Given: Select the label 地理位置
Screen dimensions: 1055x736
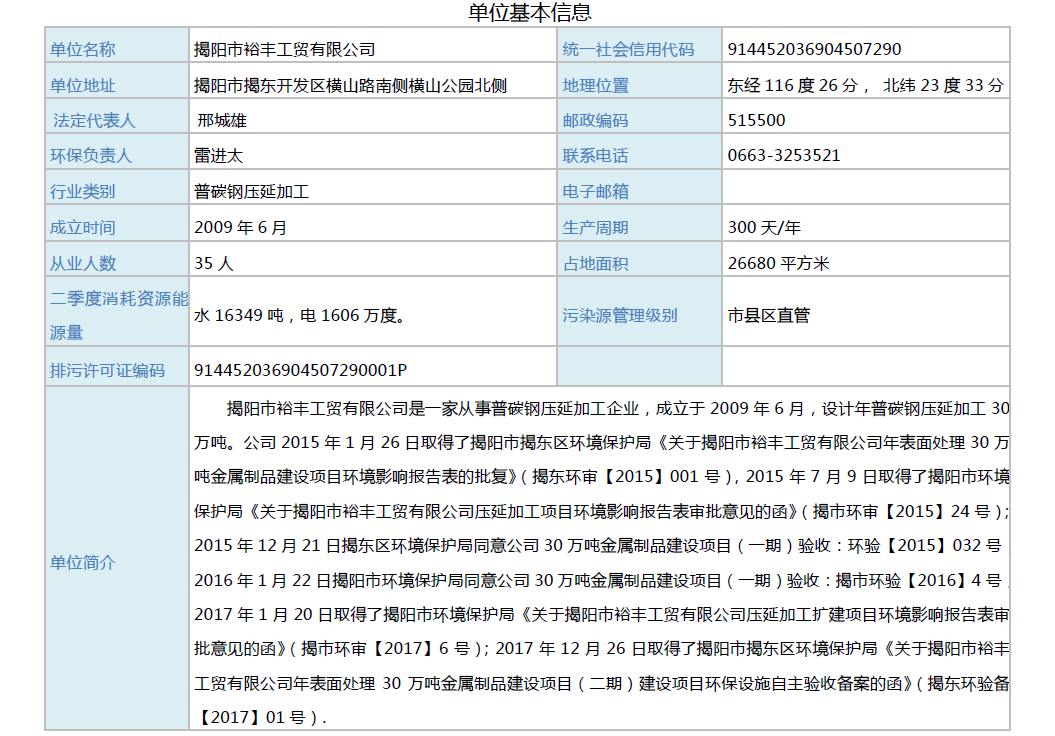Looking at the screenshot, I should pyautogui.click(x=595, y=85).
